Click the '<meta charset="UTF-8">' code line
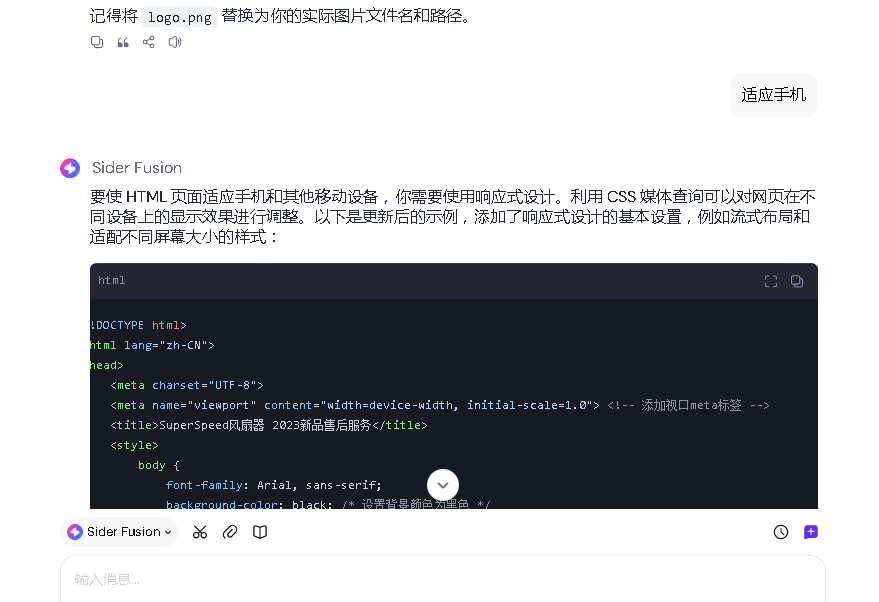Viewport: 879px width, 602px height. (187, 385)
